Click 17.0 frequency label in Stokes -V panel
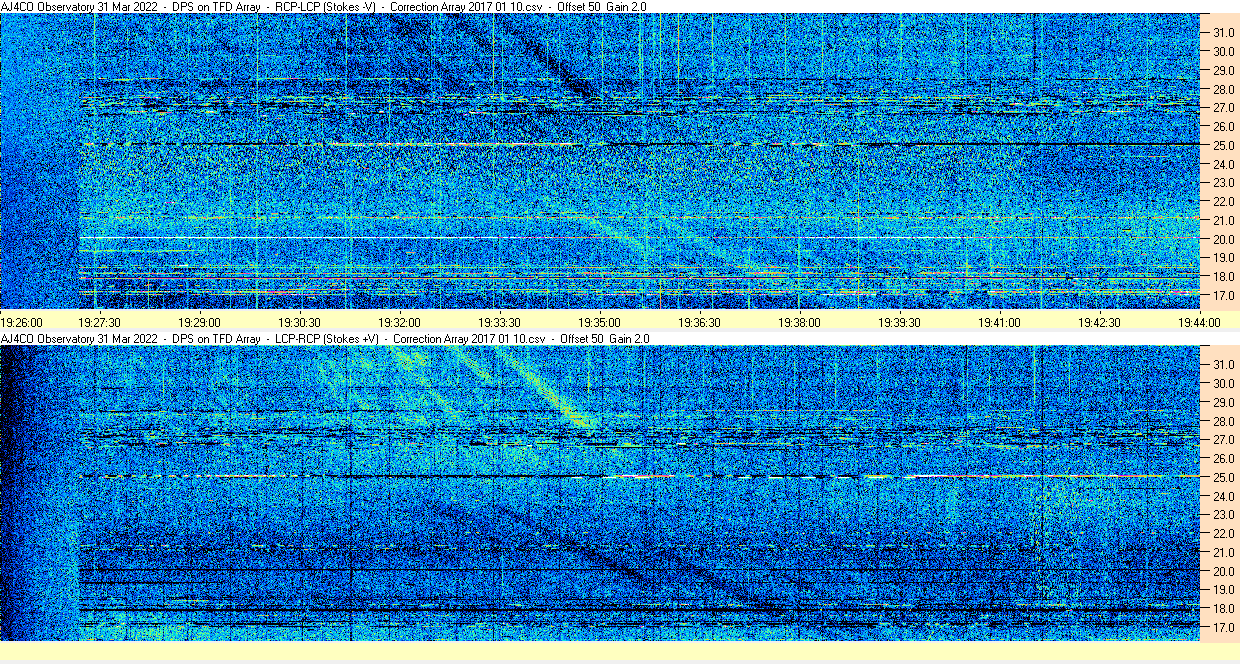The image size is (1240, 664). [1223, 296]
